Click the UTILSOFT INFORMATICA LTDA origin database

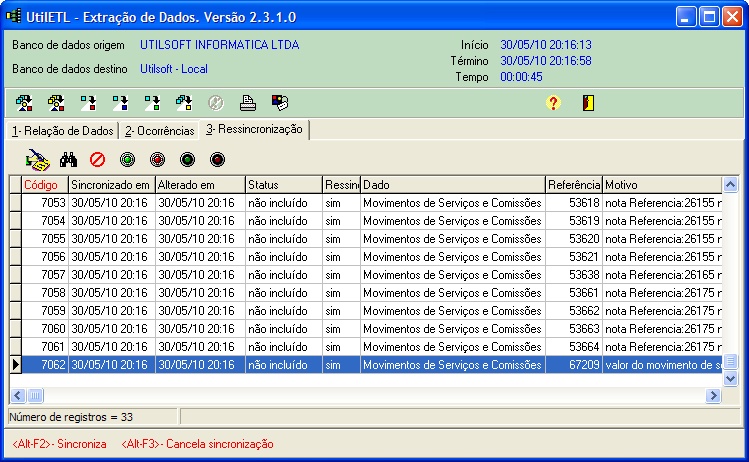220,45
